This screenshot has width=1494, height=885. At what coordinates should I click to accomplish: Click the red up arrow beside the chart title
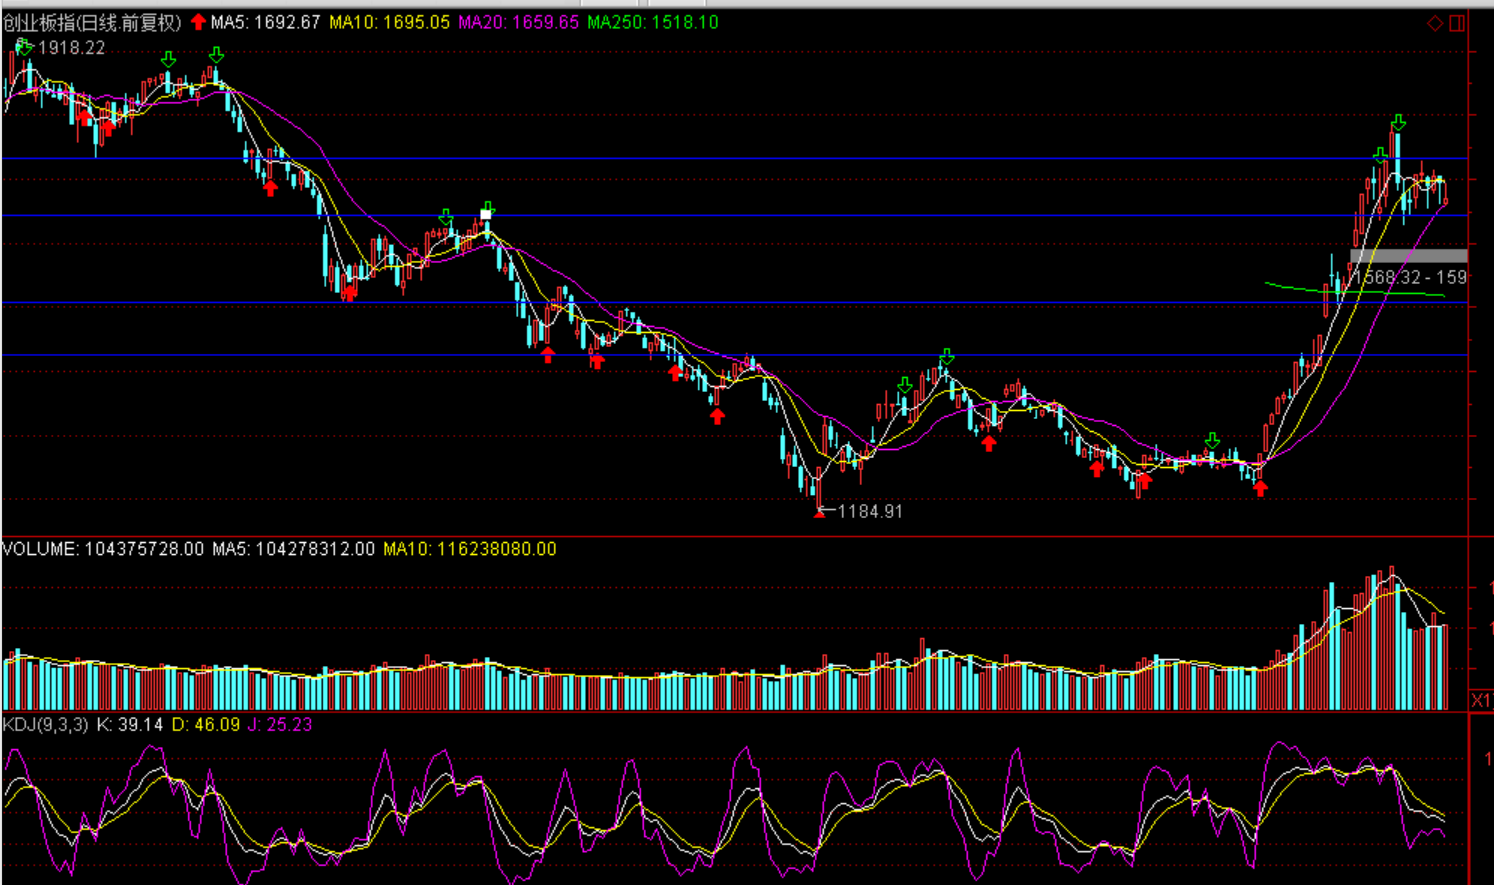[x=198, y=22]
